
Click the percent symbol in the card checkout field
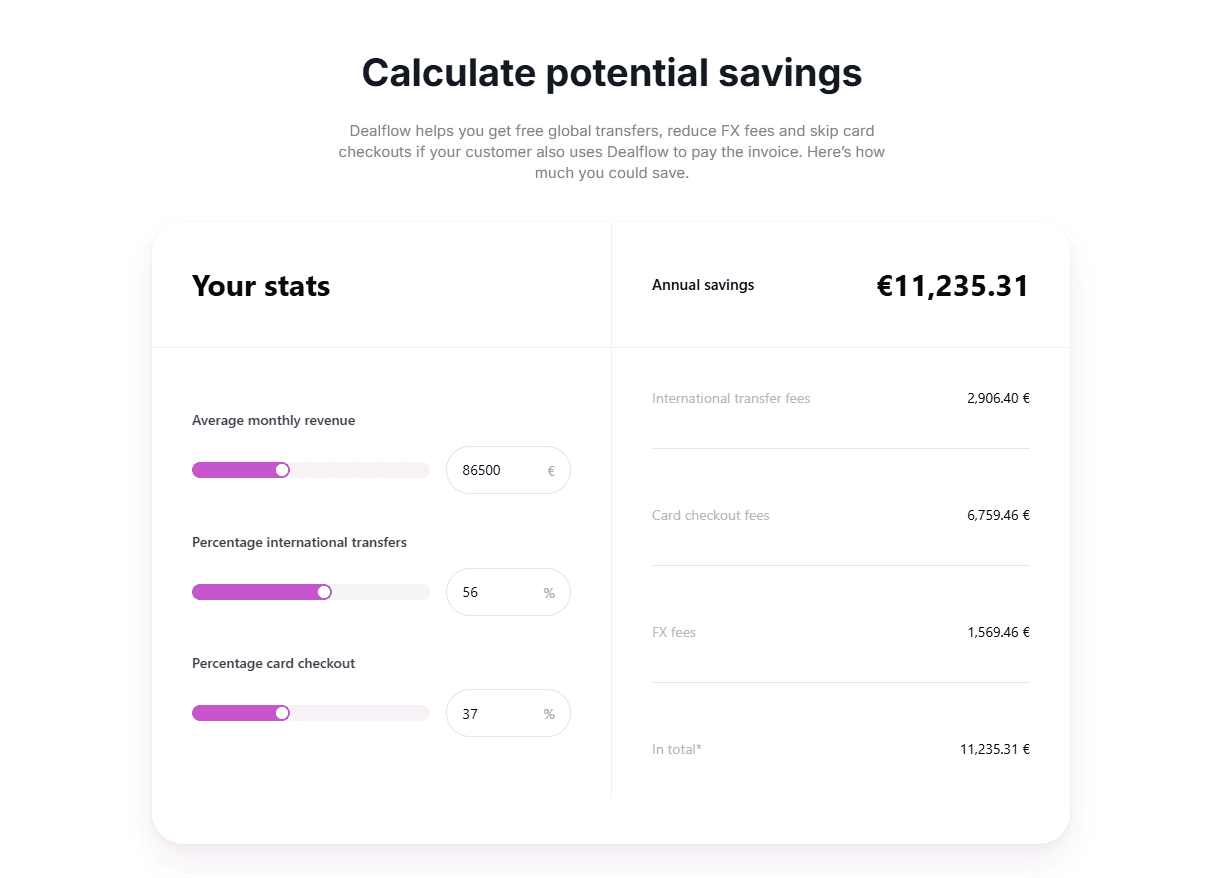point(549,714)
